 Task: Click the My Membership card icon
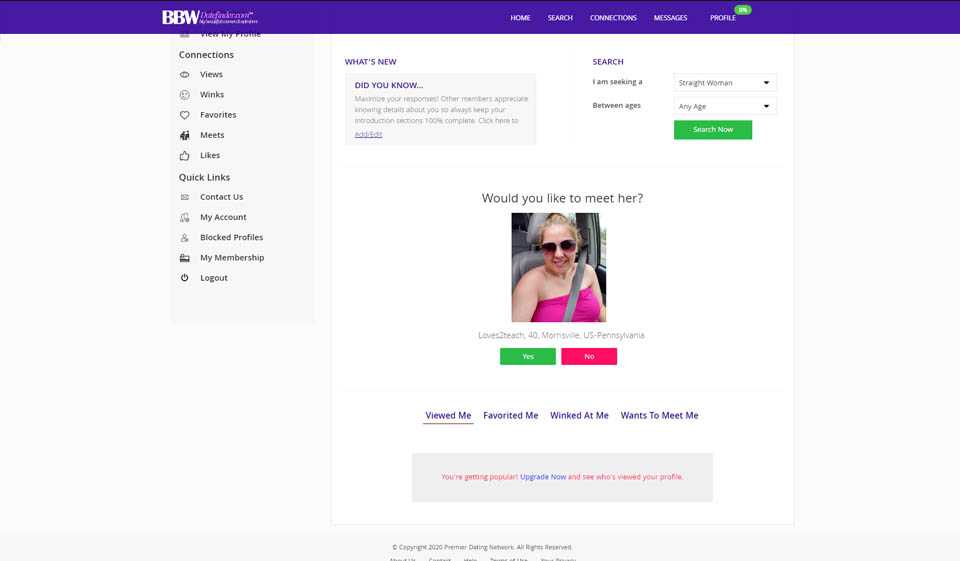click(x=184, y=258)
